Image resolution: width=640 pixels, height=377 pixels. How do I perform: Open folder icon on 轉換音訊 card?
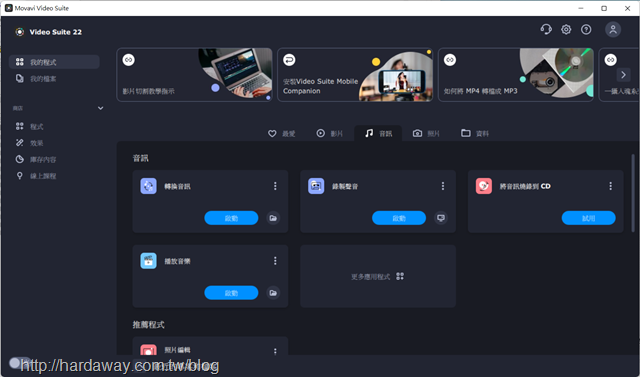pyautogui.click(x=273, y=218)
